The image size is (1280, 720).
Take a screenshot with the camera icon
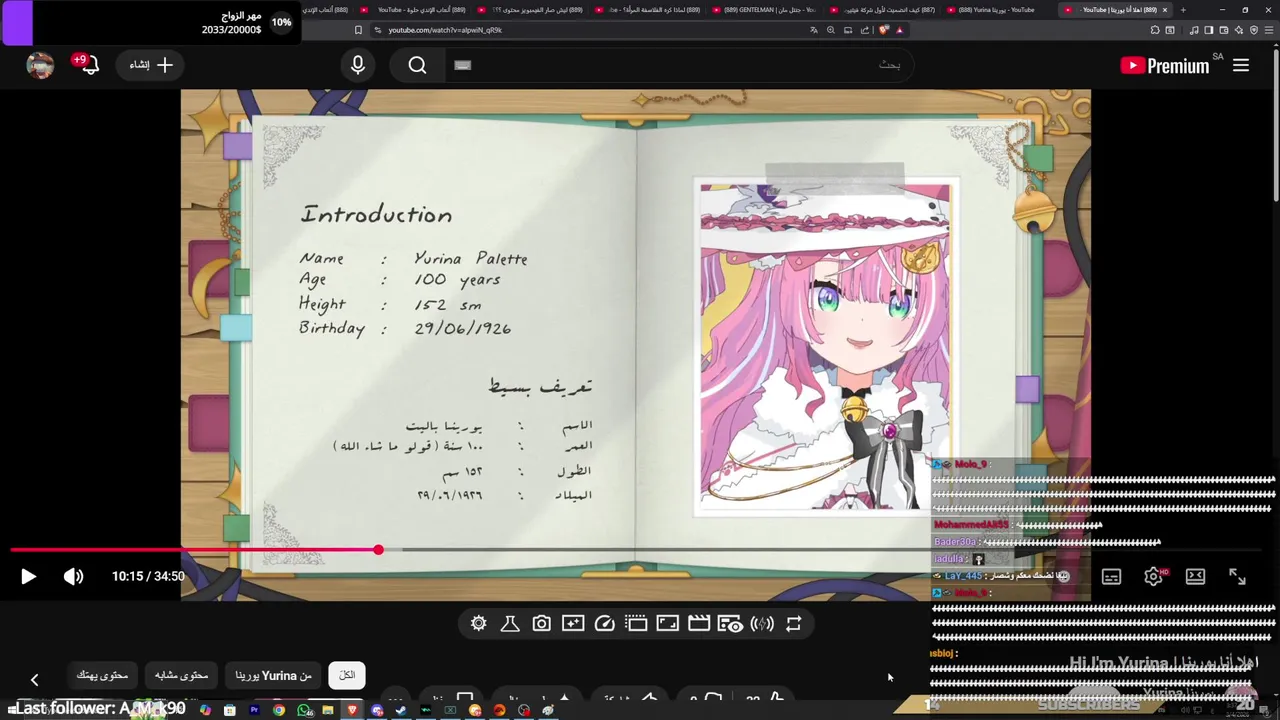(x=541, y=623)
